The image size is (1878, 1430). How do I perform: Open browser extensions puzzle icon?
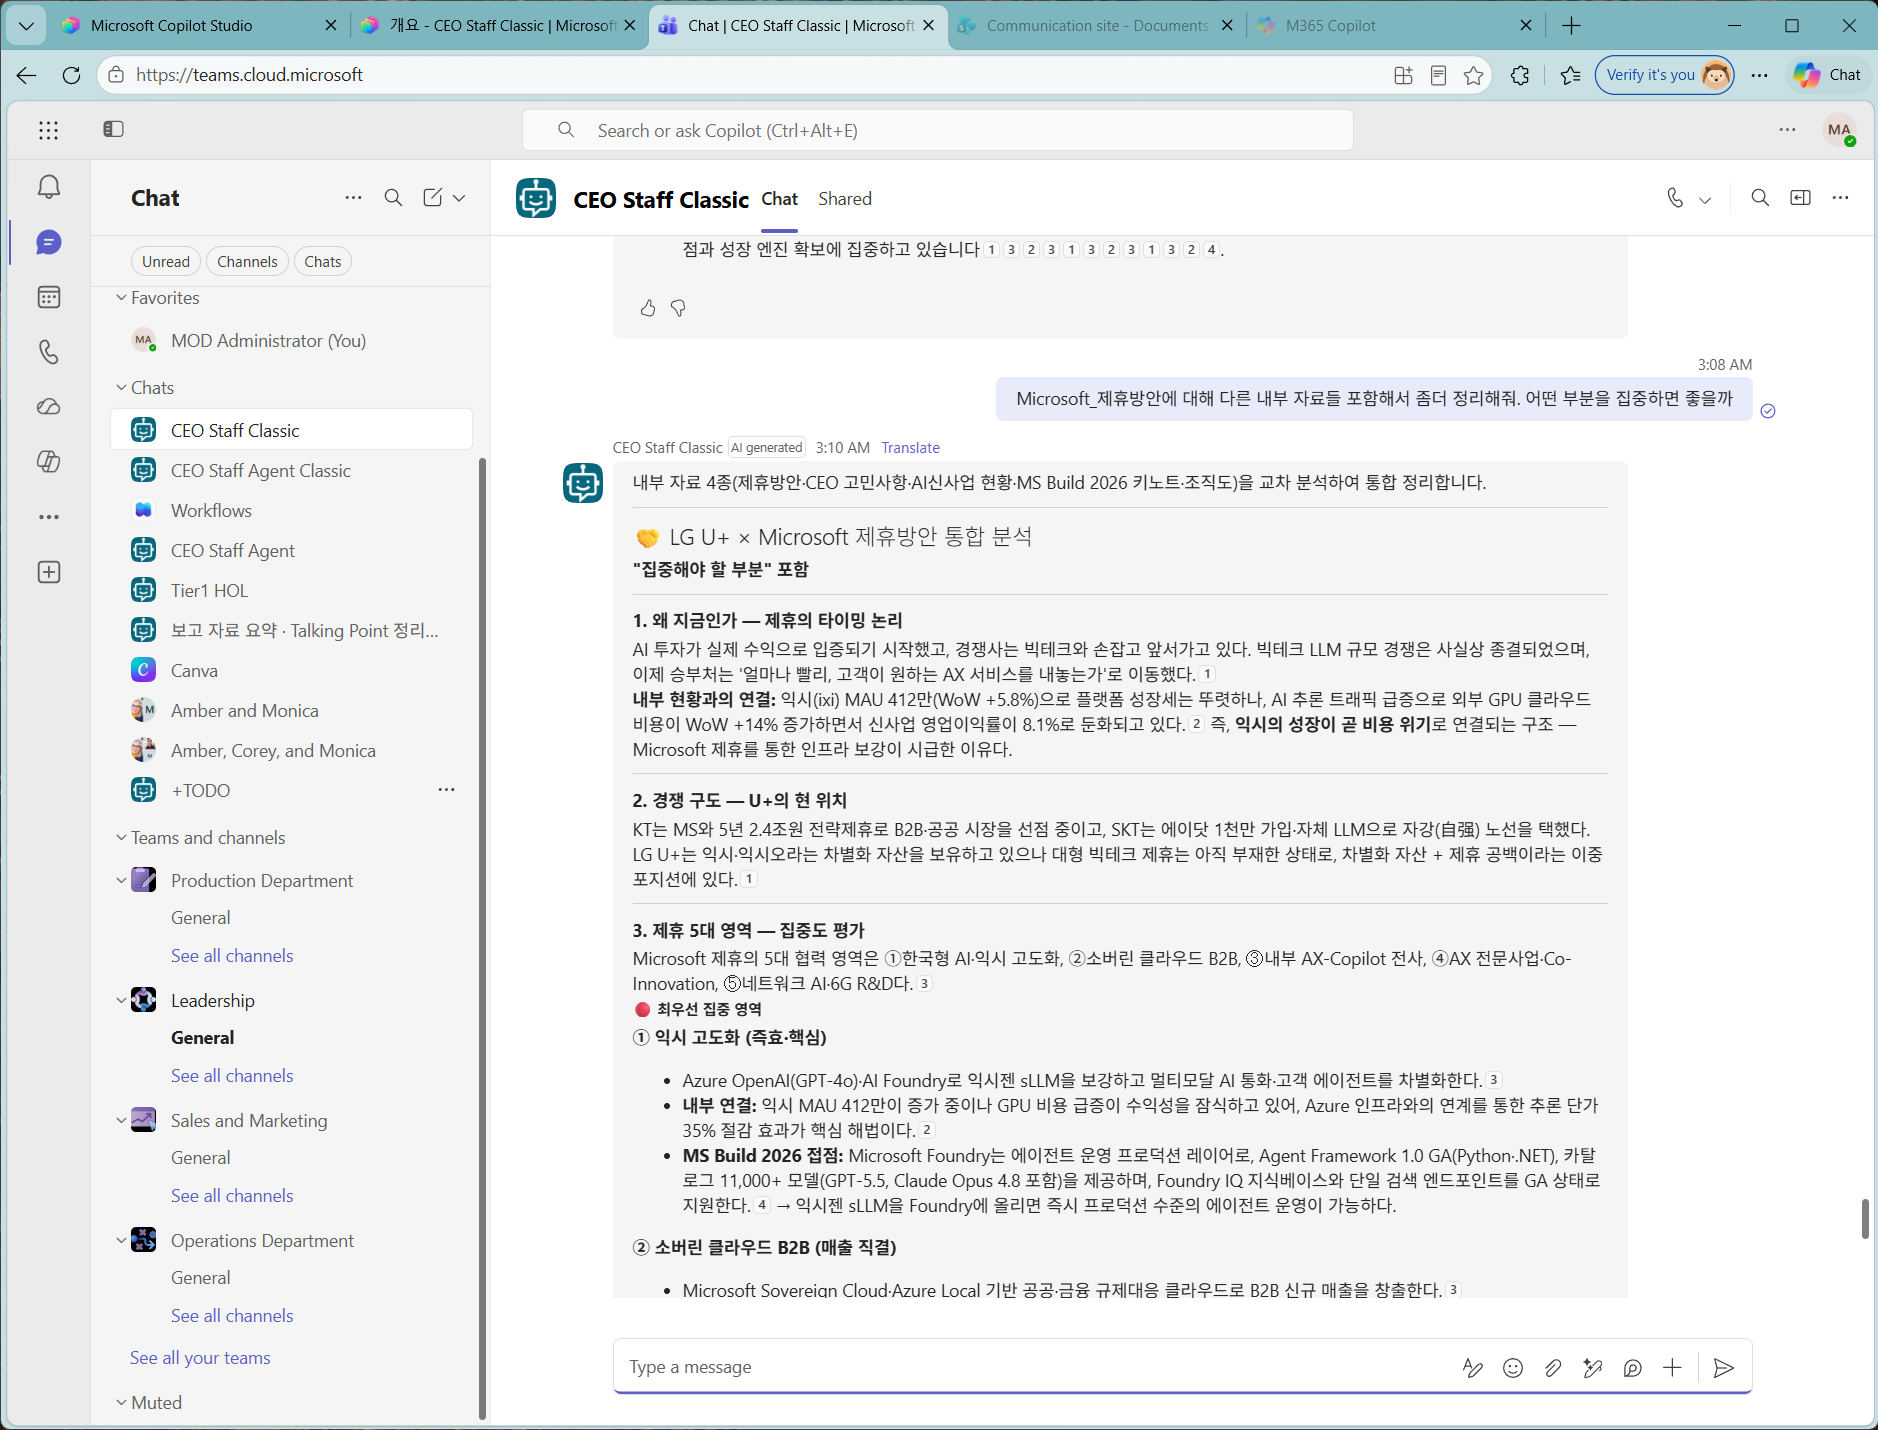1520,75
